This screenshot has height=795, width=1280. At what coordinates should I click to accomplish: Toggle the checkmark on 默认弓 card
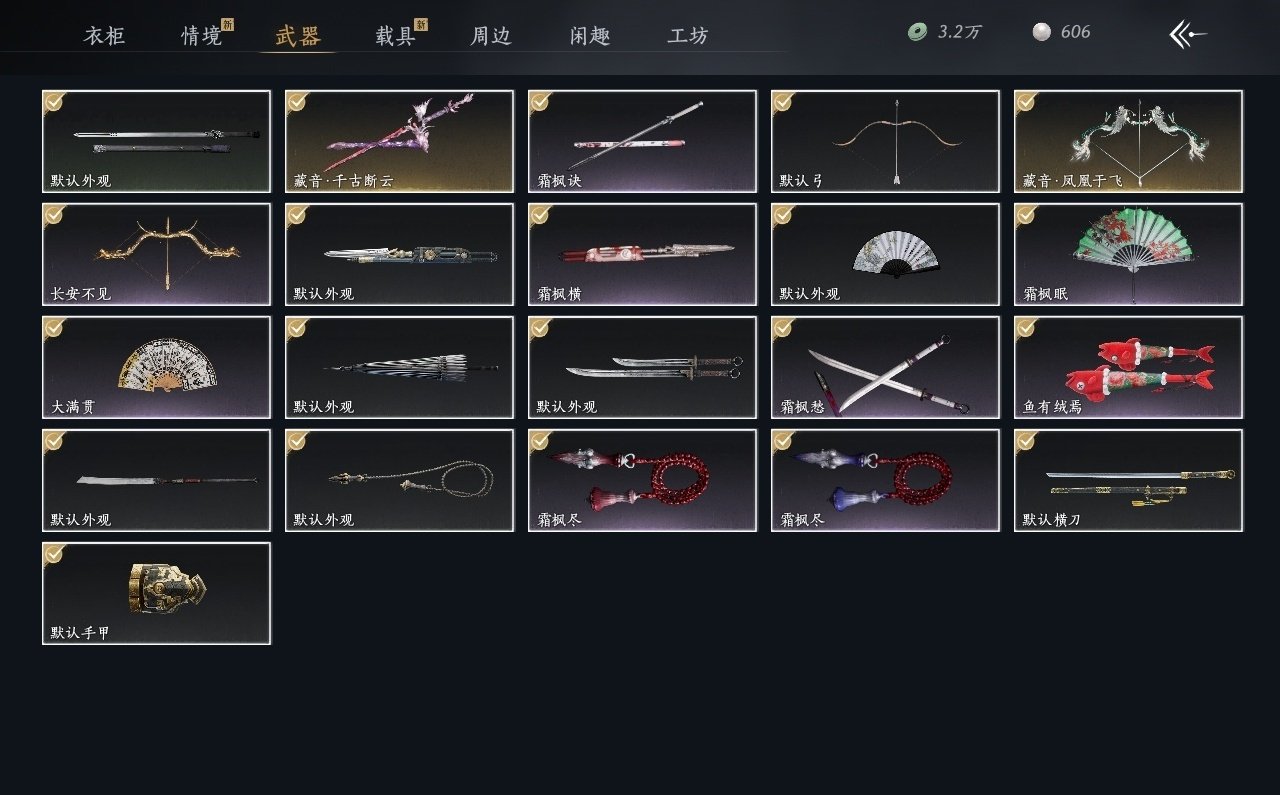[783, 101]
